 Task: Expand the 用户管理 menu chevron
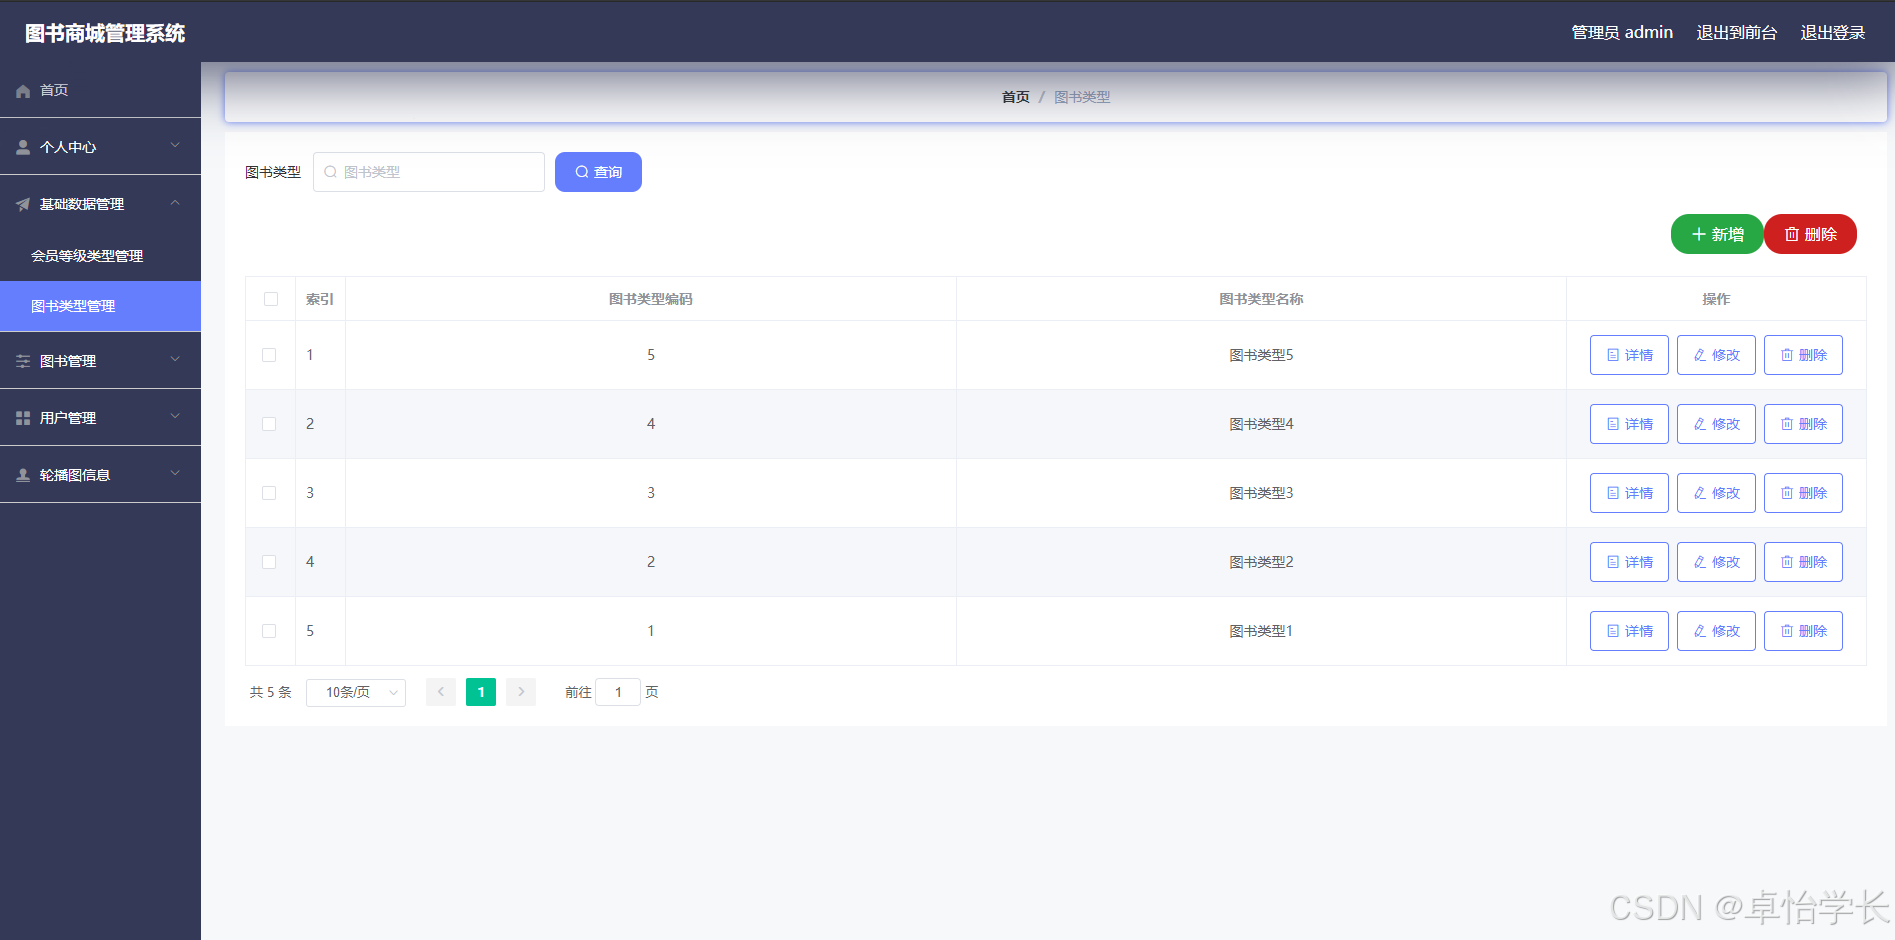click(x=175, y=417)
